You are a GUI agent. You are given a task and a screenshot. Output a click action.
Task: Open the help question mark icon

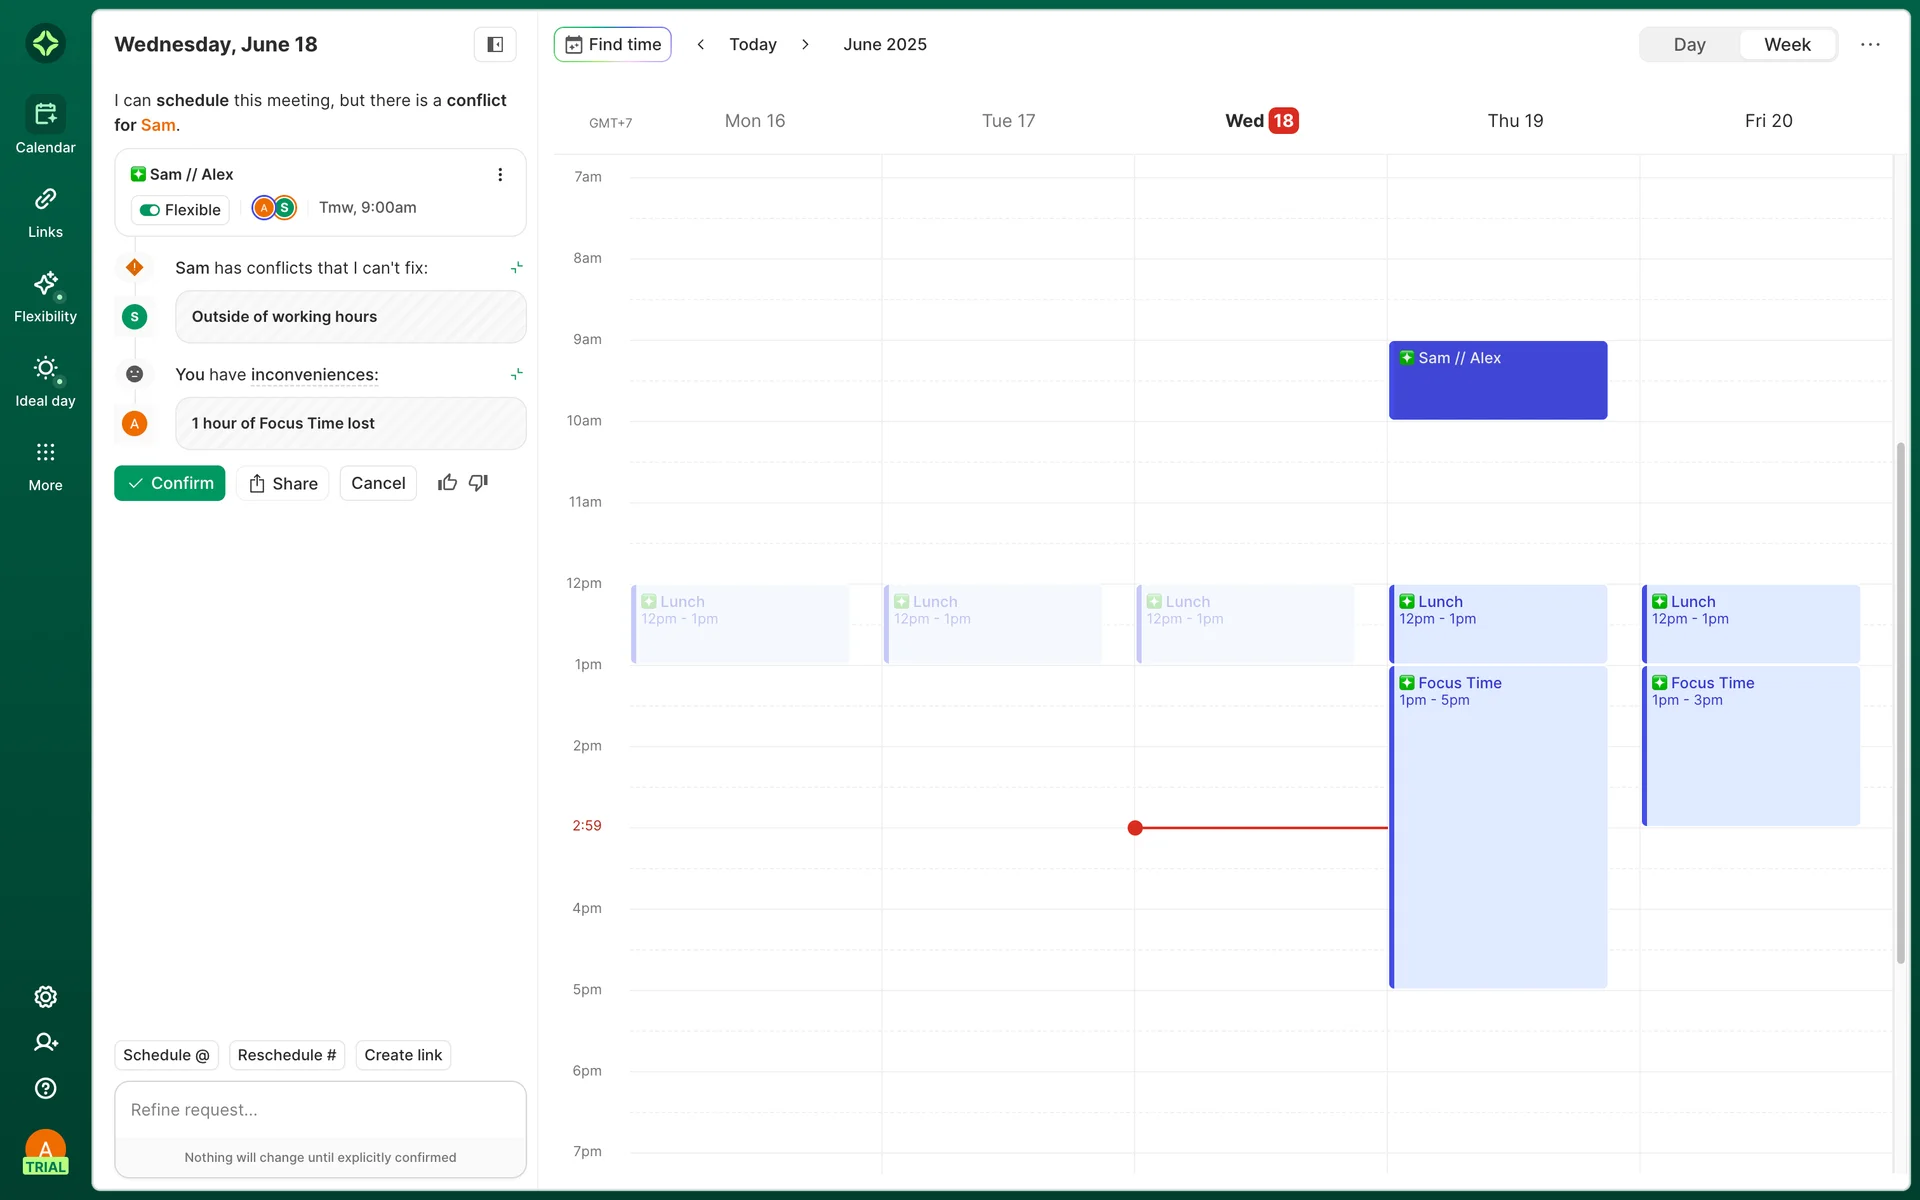[x=45, y=1088]
